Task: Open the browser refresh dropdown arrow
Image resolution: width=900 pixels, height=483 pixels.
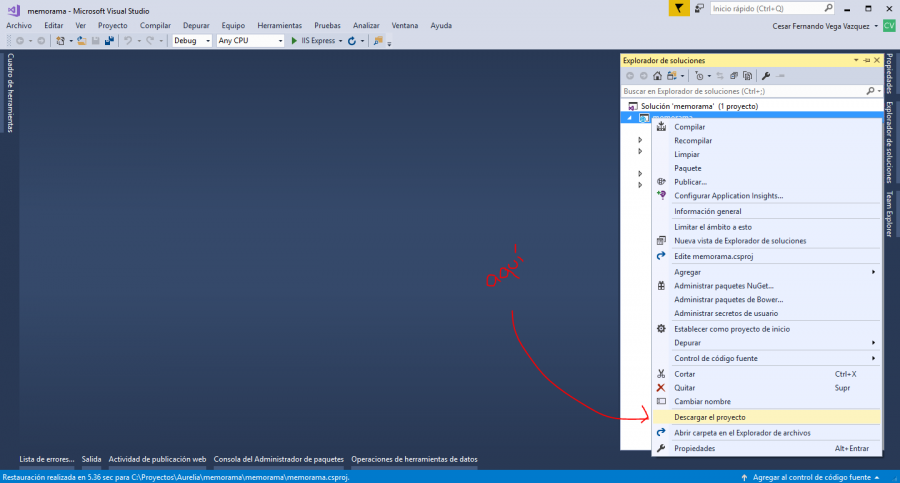Action: [x=362, y=41]
